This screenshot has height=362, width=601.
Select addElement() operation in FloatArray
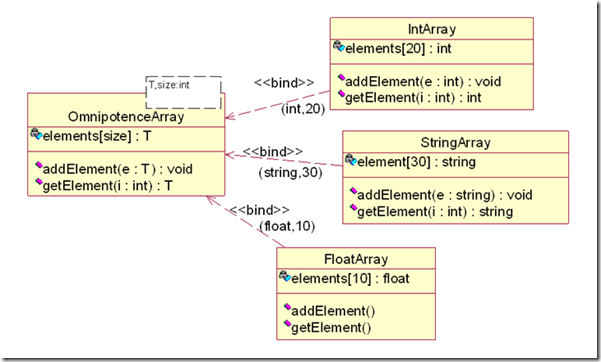click(333, 311)
